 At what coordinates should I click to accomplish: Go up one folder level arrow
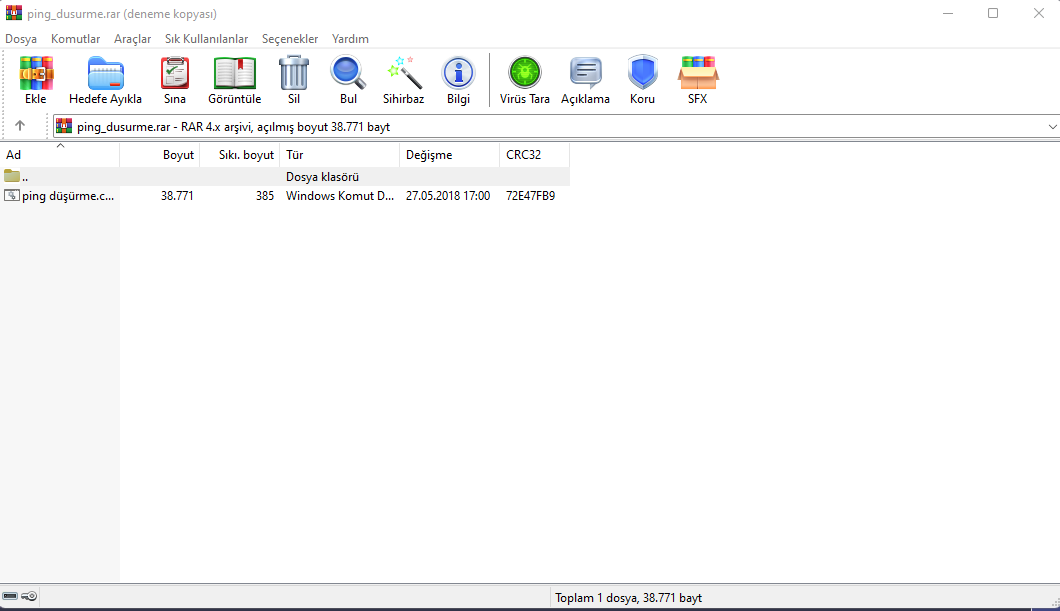tap(20, 126)
